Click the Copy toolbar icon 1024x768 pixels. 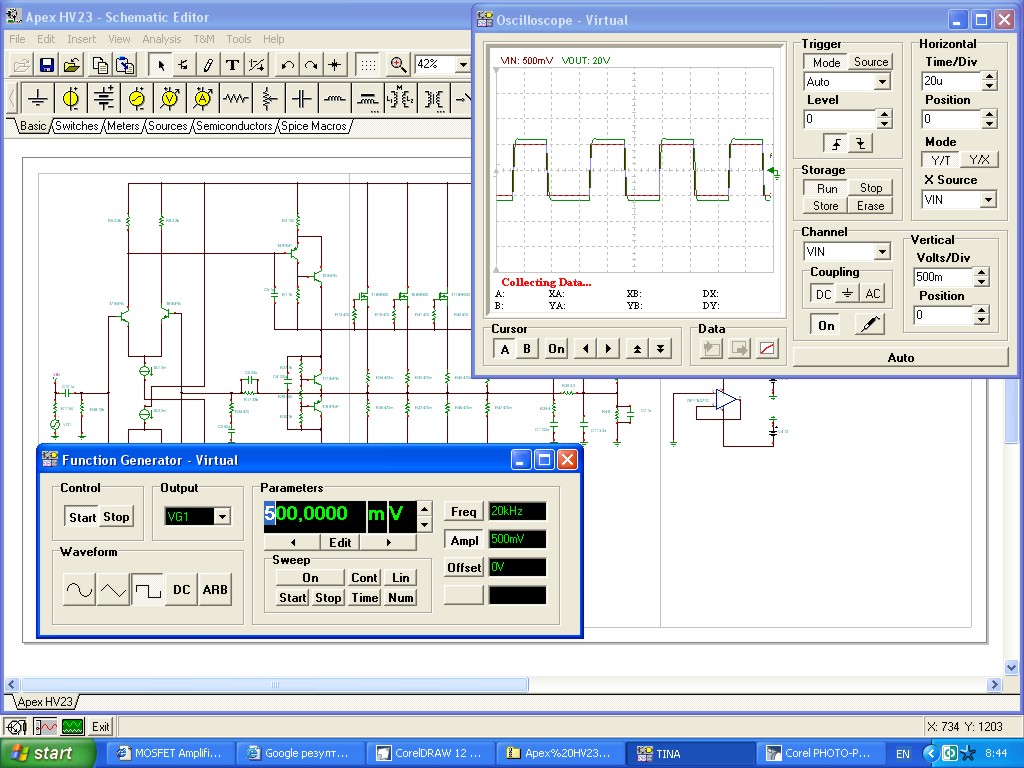(x=99, y=65)
